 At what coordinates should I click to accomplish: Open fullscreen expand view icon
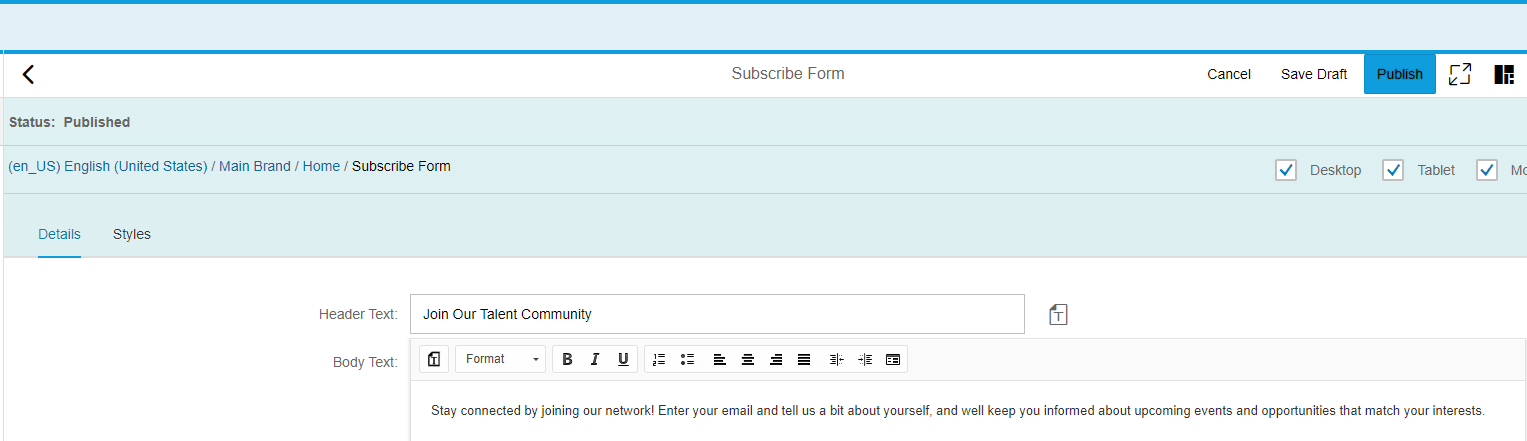click(1460, 74)
